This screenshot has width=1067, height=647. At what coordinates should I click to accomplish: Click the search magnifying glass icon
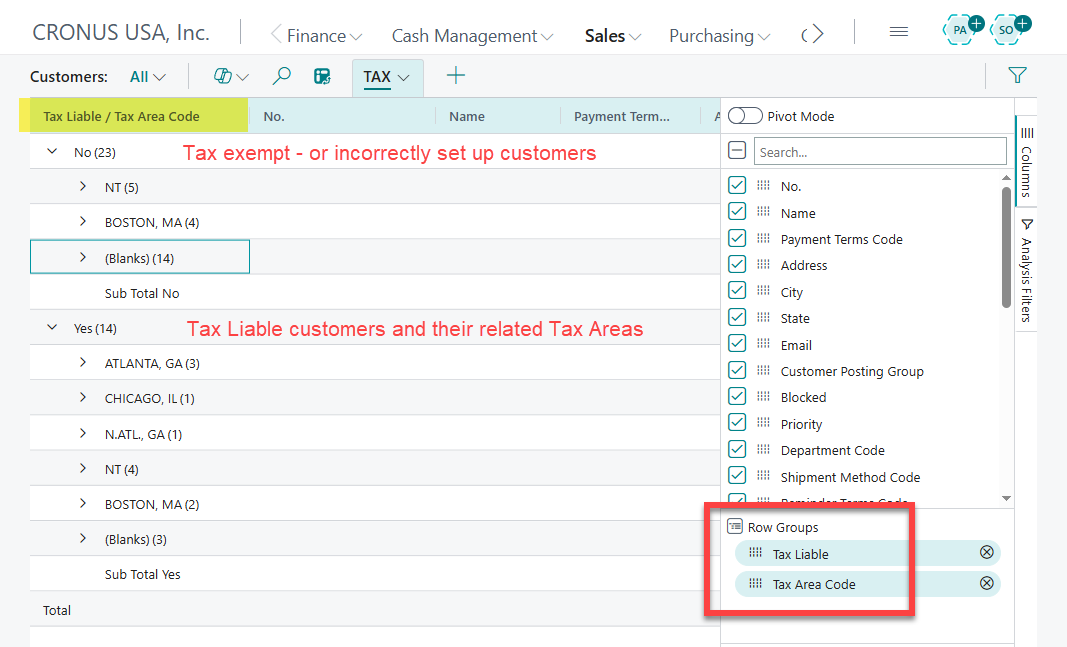click(281, 76)
